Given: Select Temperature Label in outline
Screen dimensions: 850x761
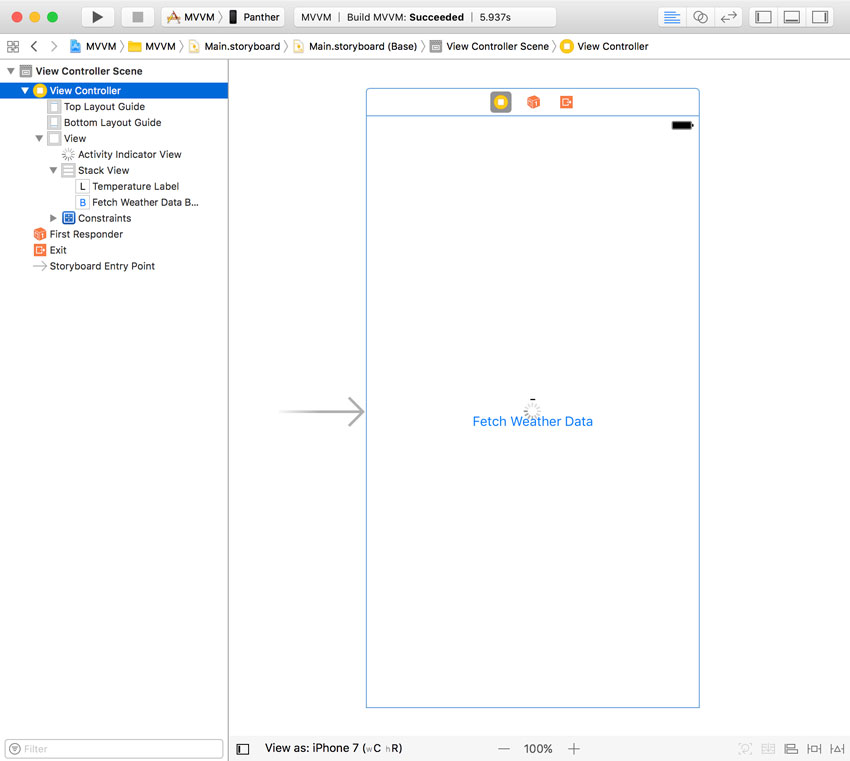Looking at the screenshot, I should [x=135, y=186].
